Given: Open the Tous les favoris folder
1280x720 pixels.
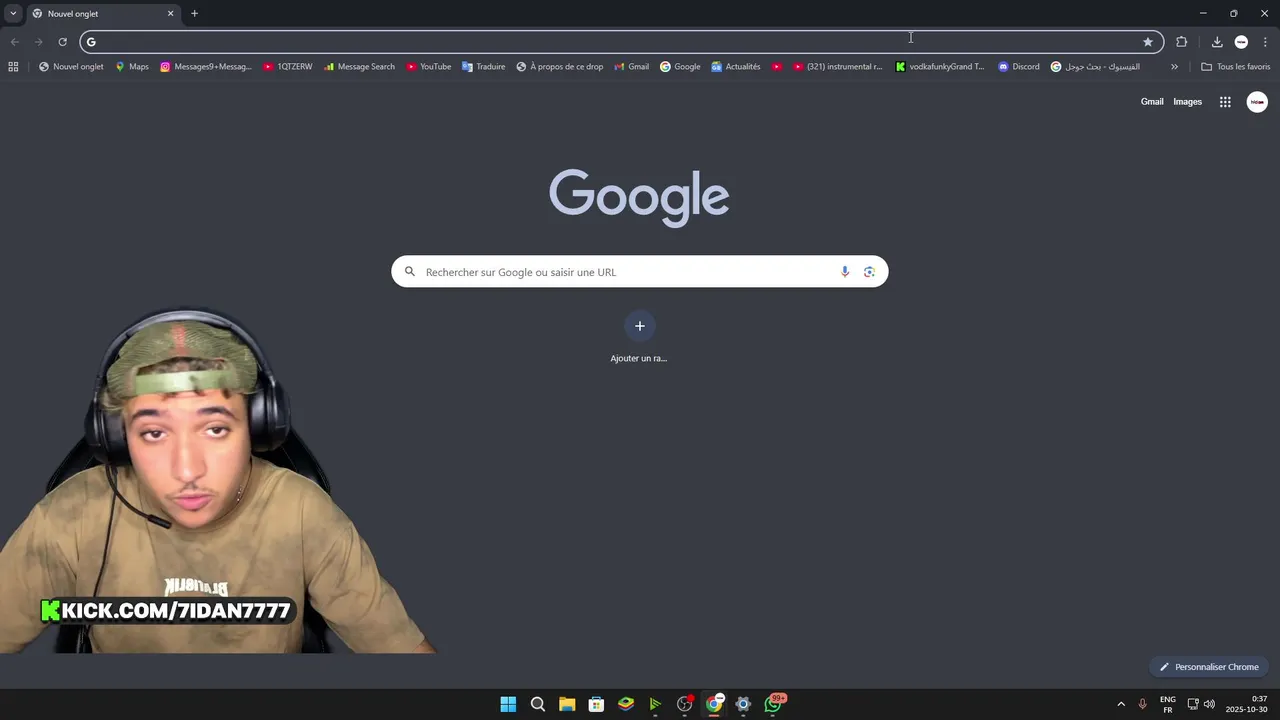Looking at the screenshot, I should 1235,67.
